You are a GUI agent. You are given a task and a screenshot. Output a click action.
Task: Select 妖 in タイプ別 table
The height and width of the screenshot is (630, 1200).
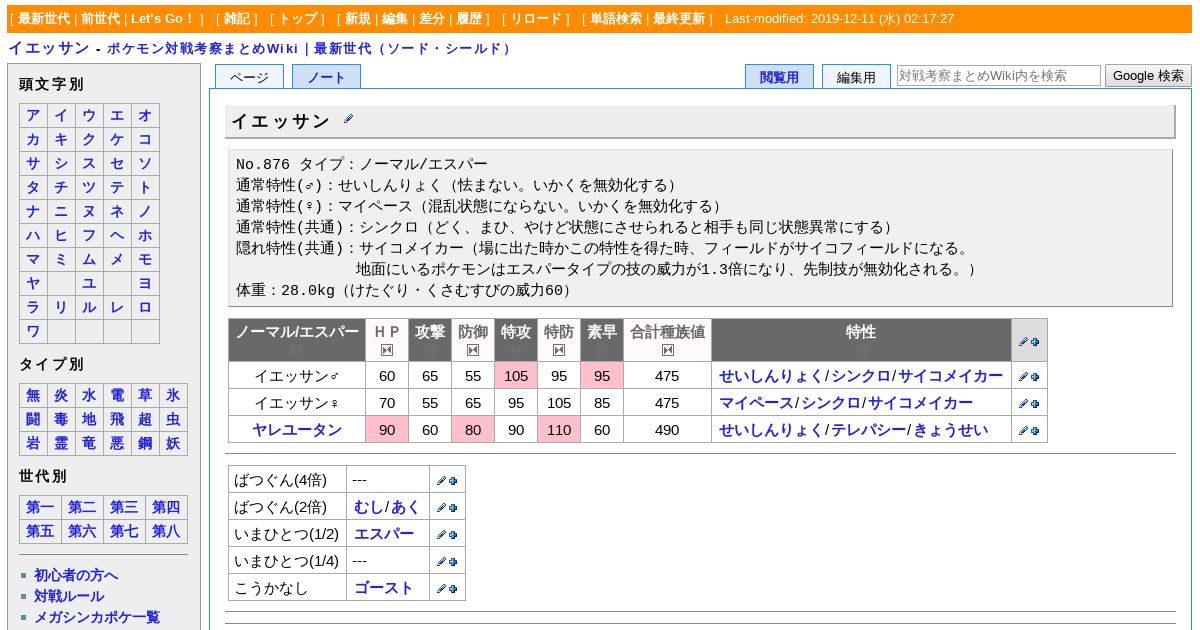[173, 443]
